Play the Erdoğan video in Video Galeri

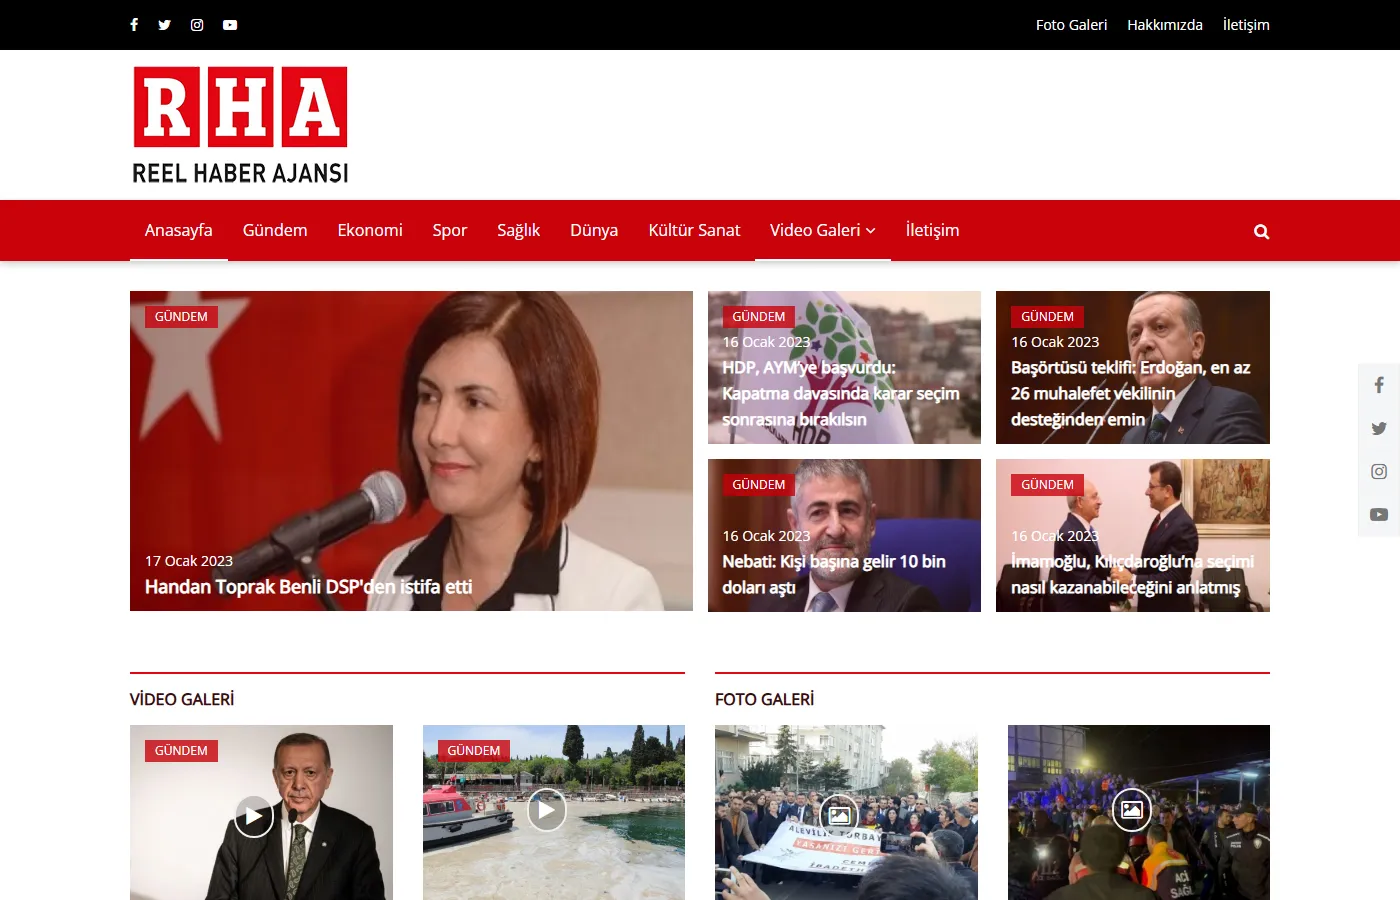[x=254, y=816]
